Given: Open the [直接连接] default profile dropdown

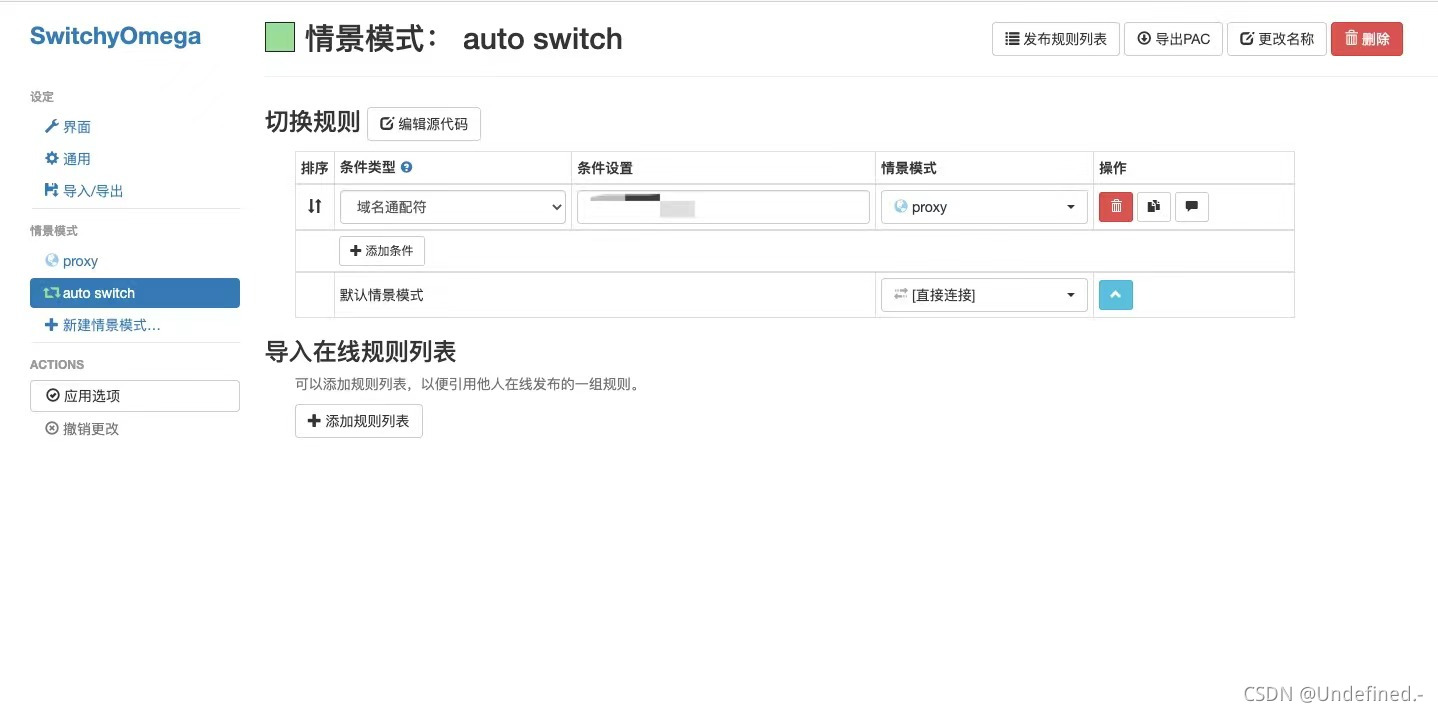Looking at the screenshot, I should 984,295.
